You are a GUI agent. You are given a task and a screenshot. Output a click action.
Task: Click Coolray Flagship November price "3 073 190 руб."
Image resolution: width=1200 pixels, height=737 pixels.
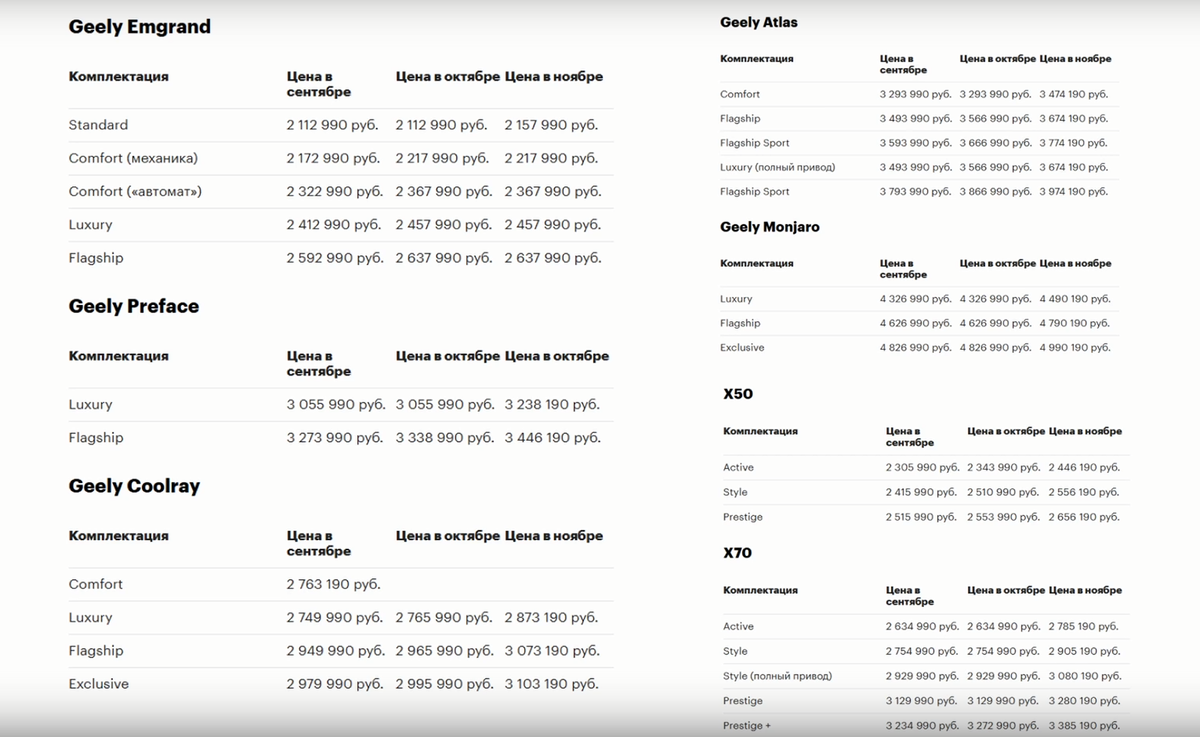click(x=552, y=651)
